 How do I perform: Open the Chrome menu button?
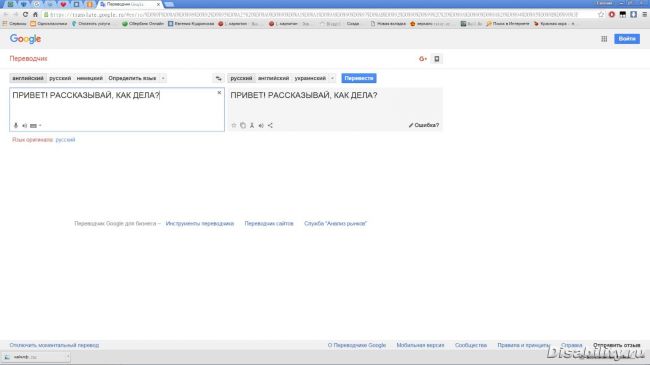click(644, 15)
